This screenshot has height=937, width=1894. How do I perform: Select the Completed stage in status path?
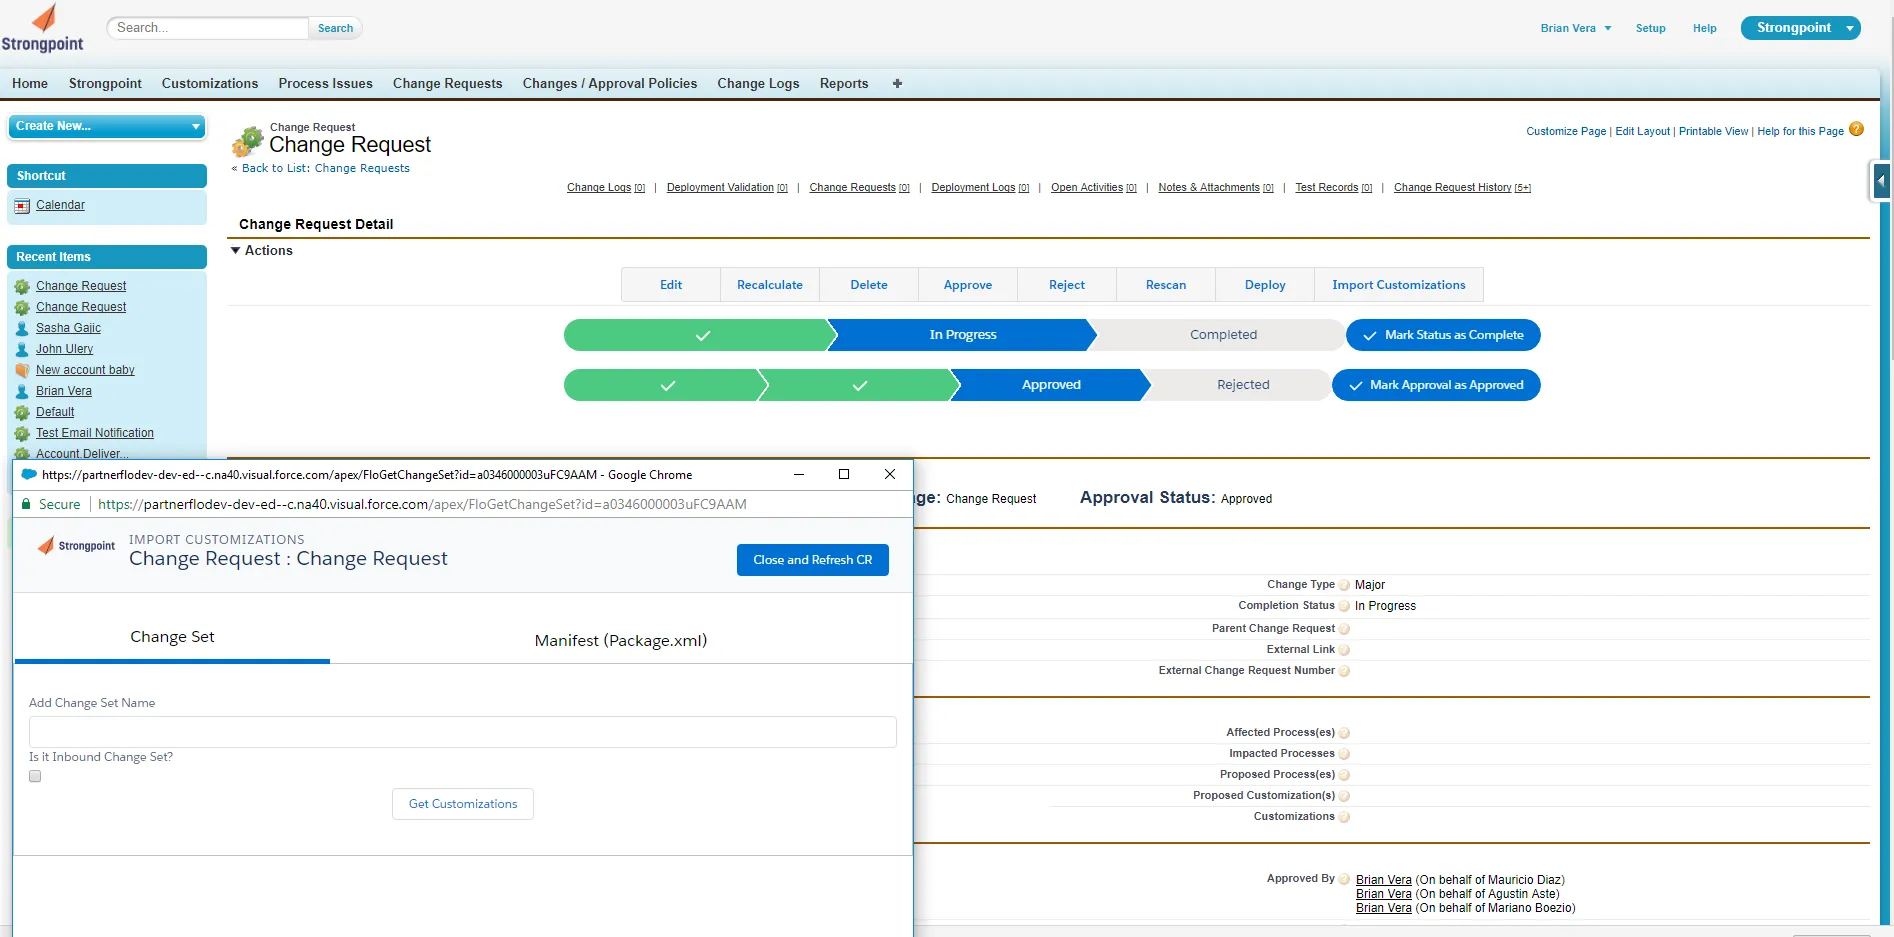pyautogui.click(x=1223, y=335)
